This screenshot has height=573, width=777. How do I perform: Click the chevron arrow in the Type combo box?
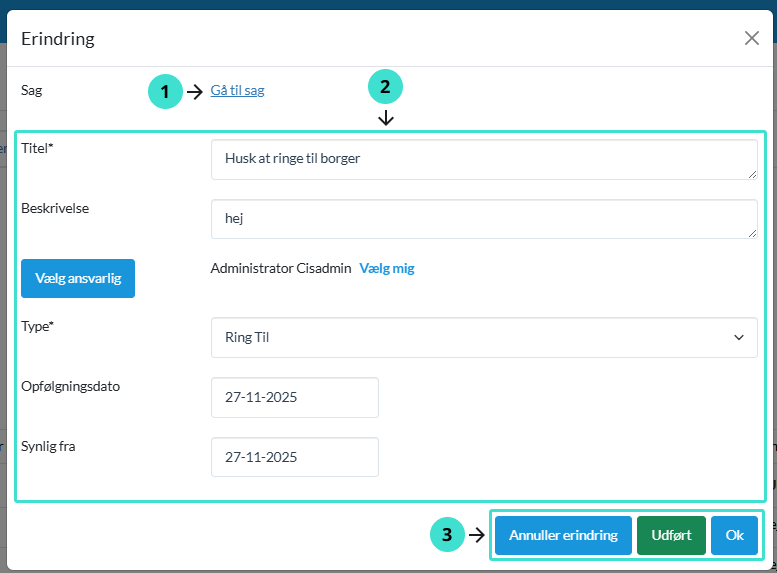739,338
